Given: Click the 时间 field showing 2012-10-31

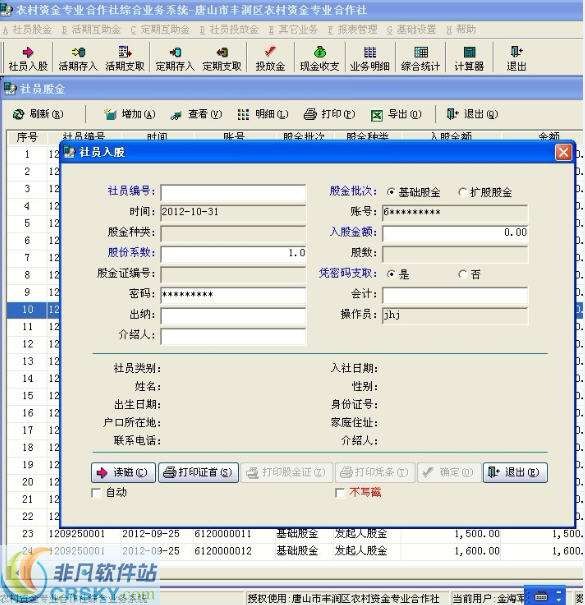Looking at the screenshot, I should (233, 212).
